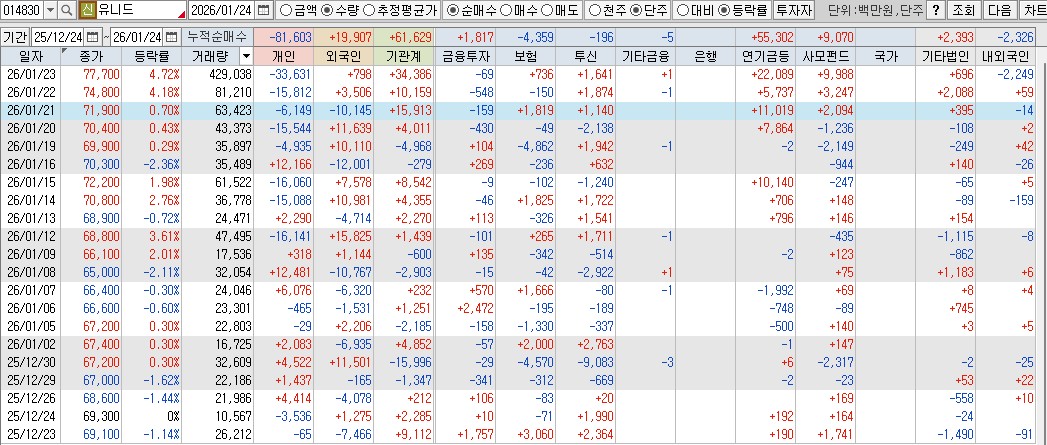Open the stock code 014830 dropdown arrow
Screen dimensions: 1047x445
(x=51, y=10)
